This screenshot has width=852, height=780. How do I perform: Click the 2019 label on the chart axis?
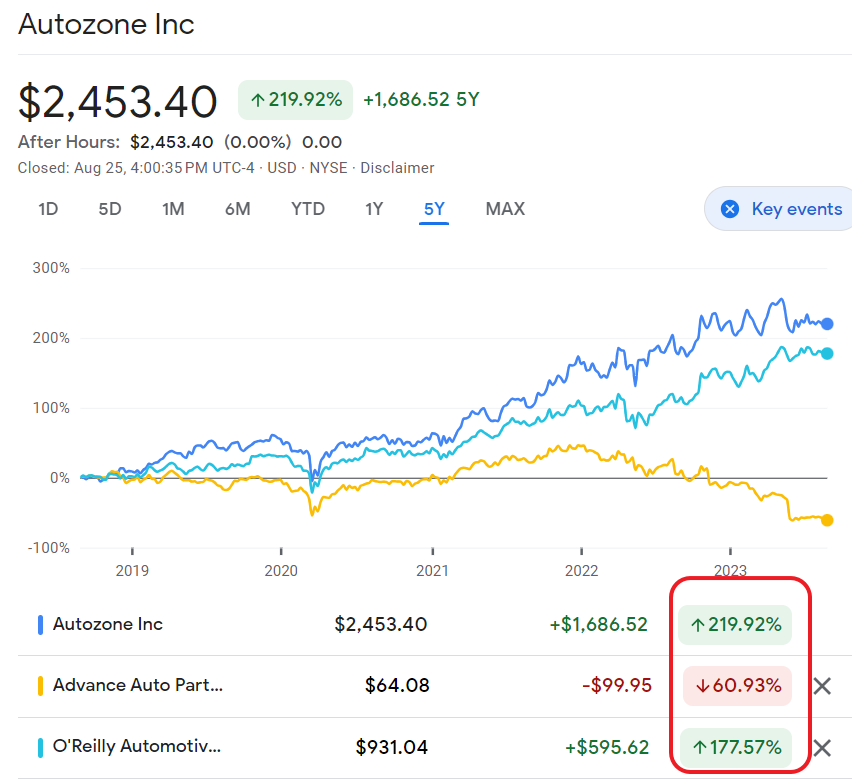[x=132, y=571]
